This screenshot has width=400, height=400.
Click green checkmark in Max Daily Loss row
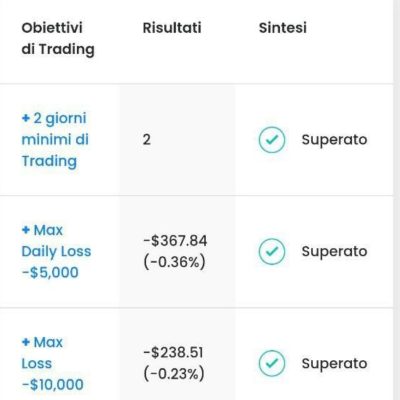272,252
